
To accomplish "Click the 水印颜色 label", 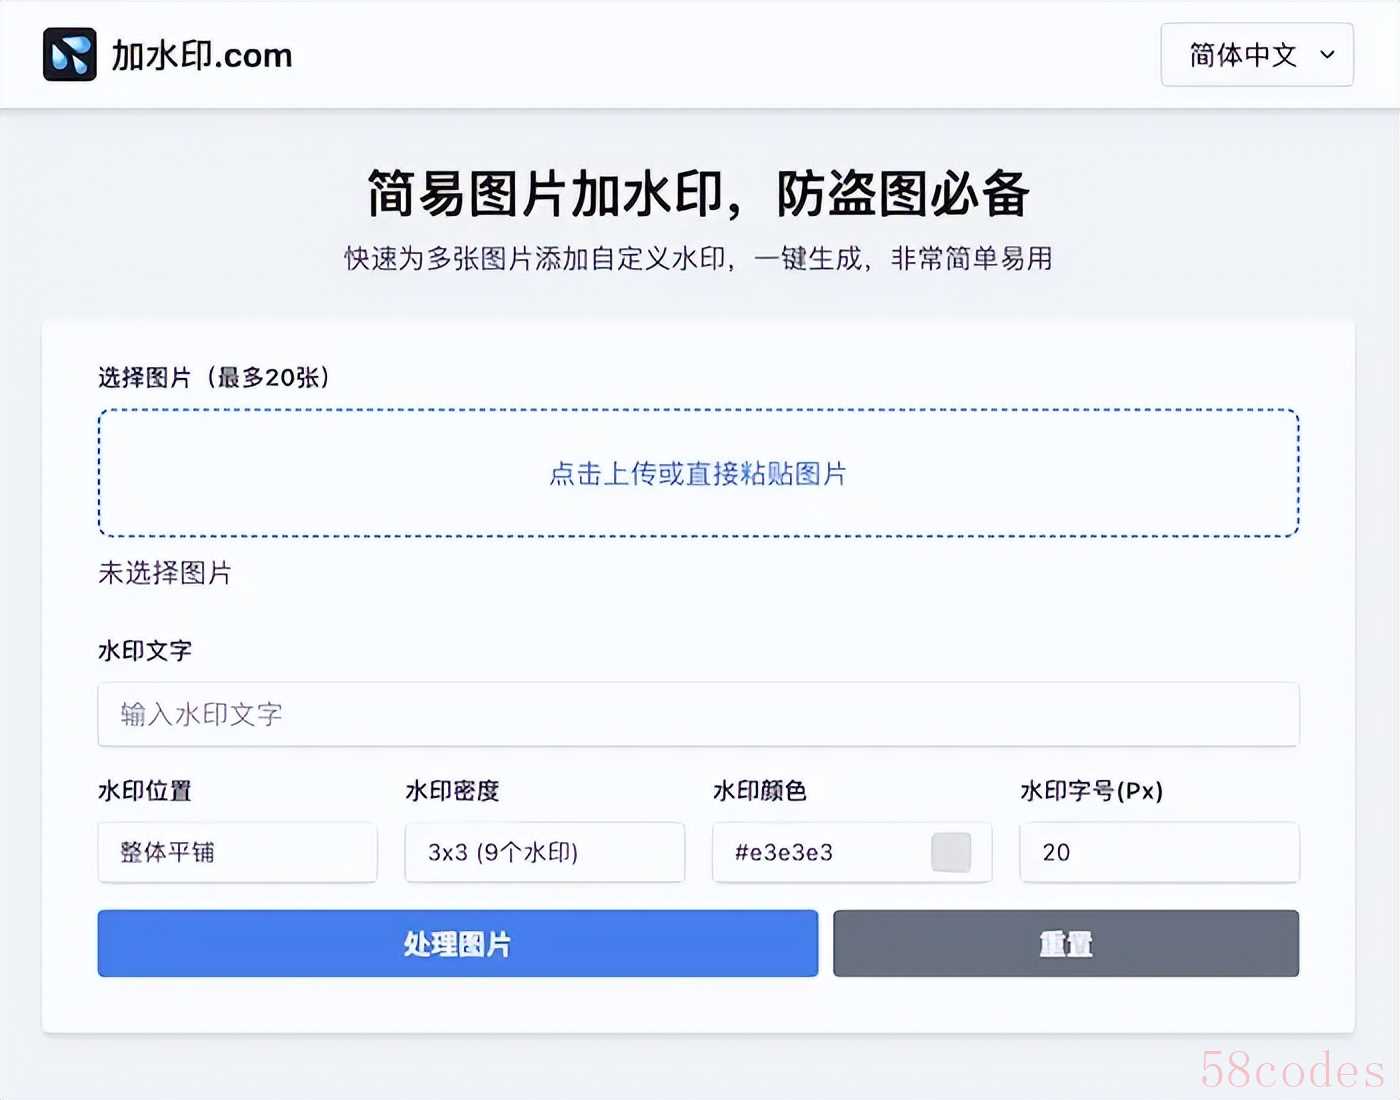I will [x=759, y=791].
